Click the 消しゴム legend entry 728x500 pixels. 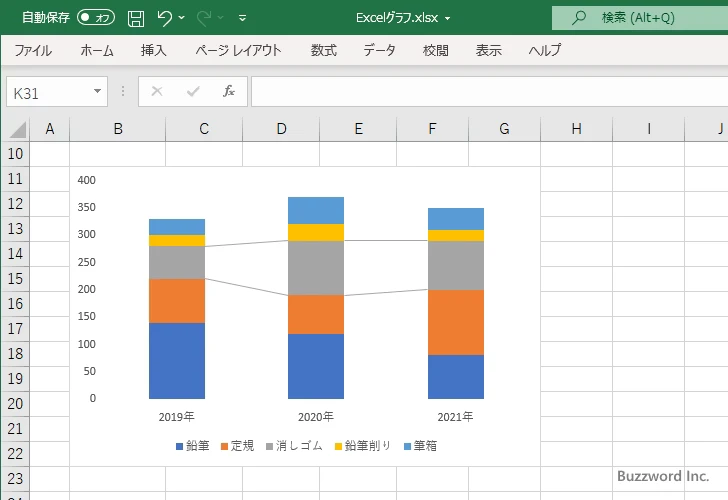[294, 446]
